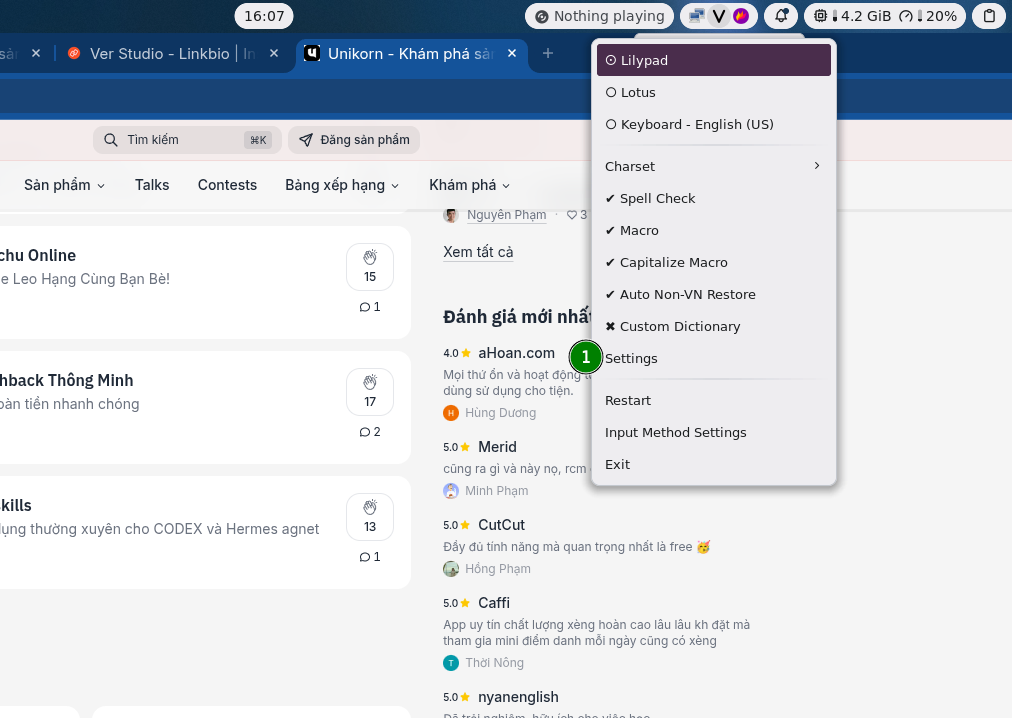This screenshot has height=718, width=1012.
Task: Switch to the Ver Studio - Linkbio tab
Action: pyautogui.click(x=174, y=54)
